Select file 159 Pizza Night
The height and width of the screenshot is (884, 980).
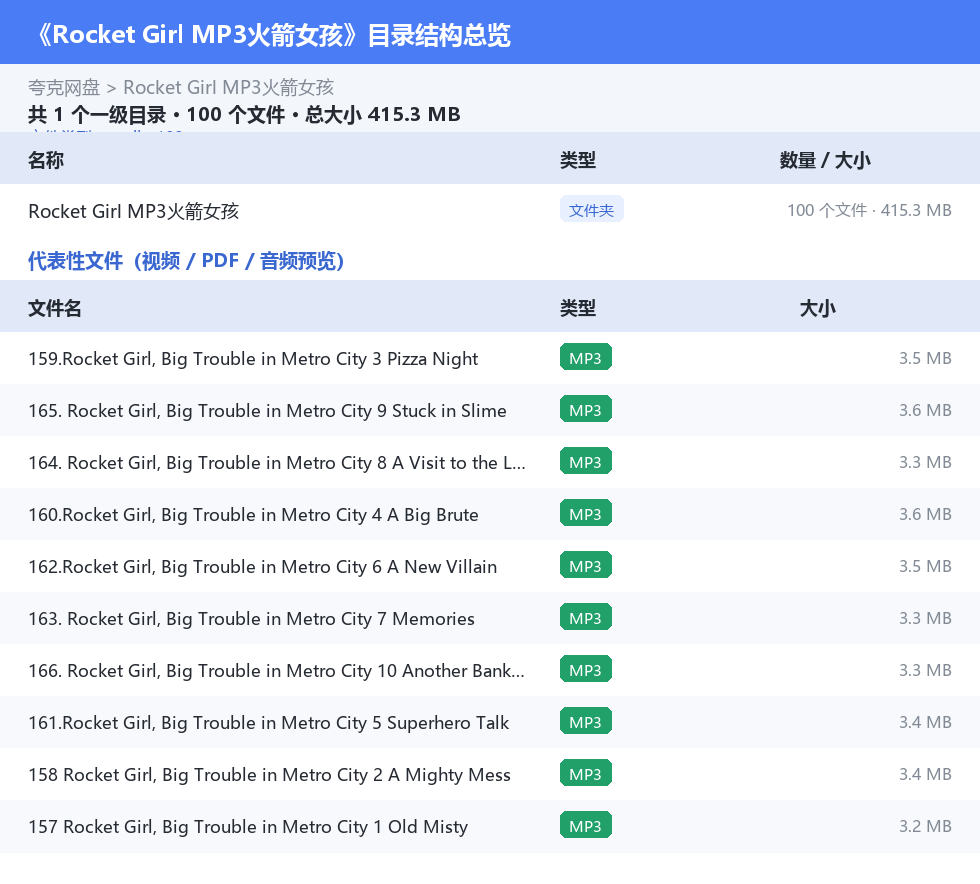pos(253,359)
